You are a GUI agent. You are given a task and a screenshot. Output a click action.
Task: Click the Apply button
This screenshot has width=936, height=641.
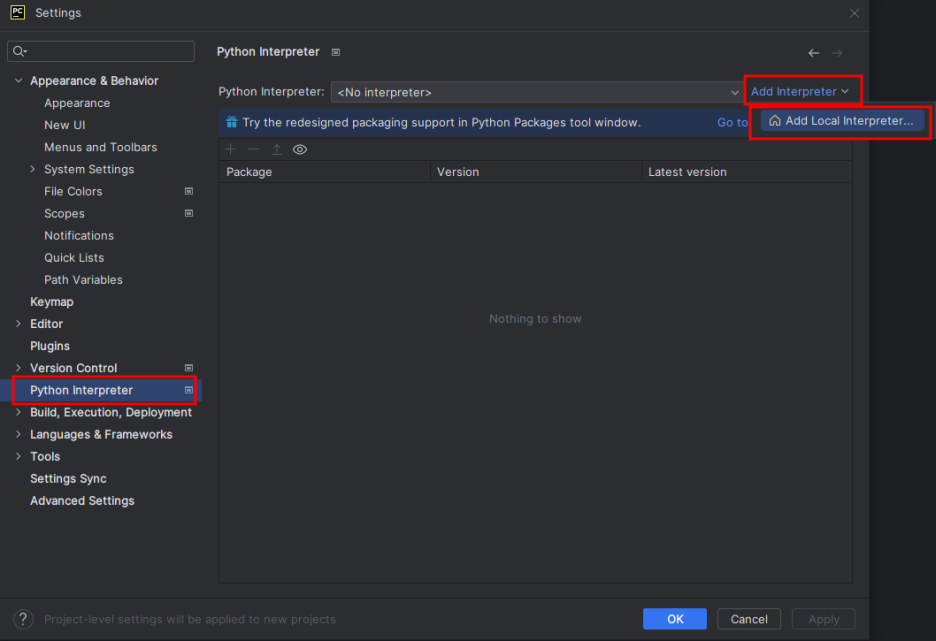(x=823, y=619)
